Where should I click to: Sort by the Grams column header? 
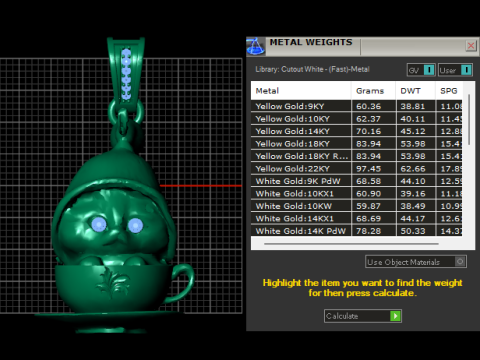click(373, 91)
